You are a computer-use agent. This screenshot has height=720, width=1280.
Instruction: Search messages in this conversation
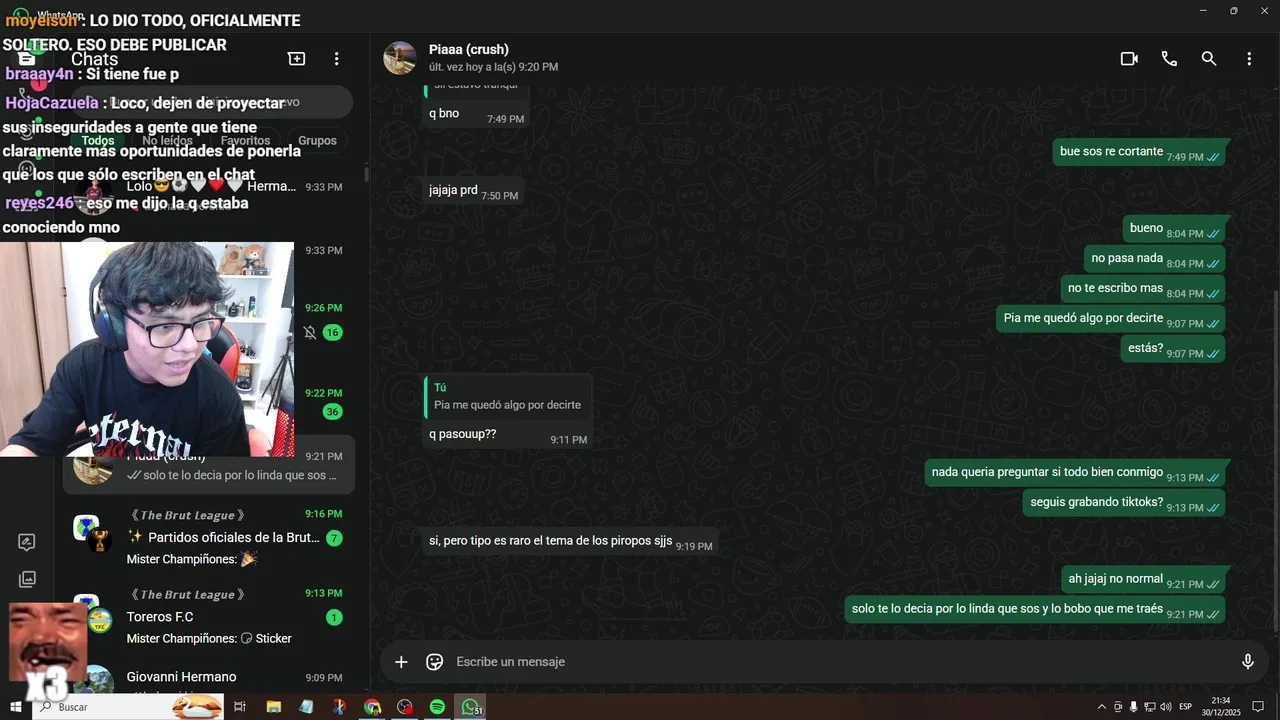point(1209,59)
